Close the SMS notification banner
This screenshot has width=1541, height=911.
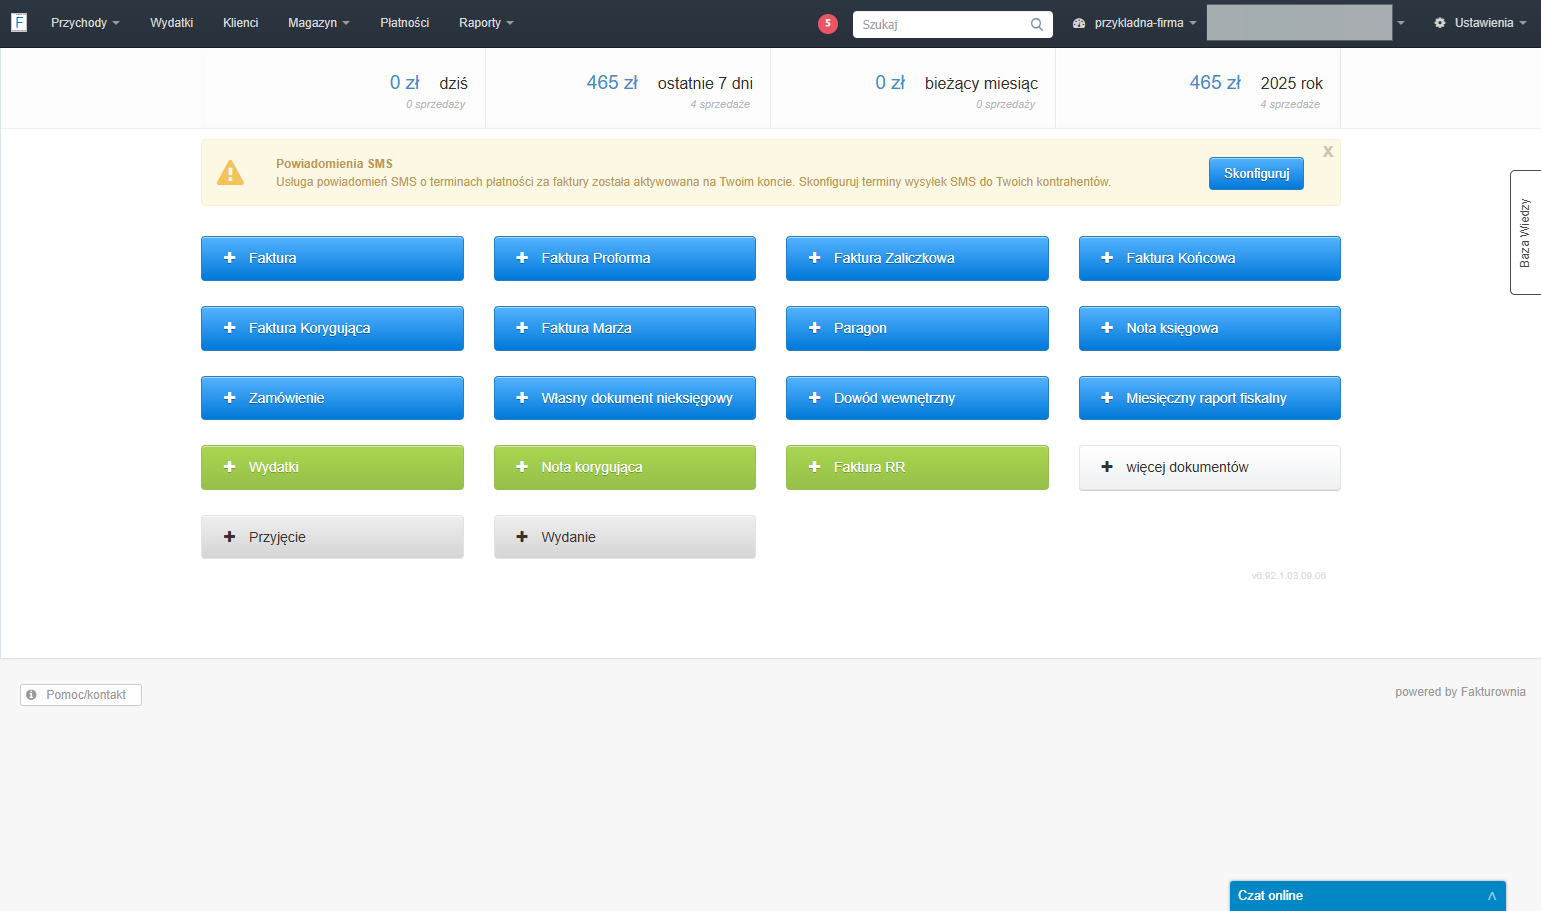pyautogui.click(x=1328, y=152)
